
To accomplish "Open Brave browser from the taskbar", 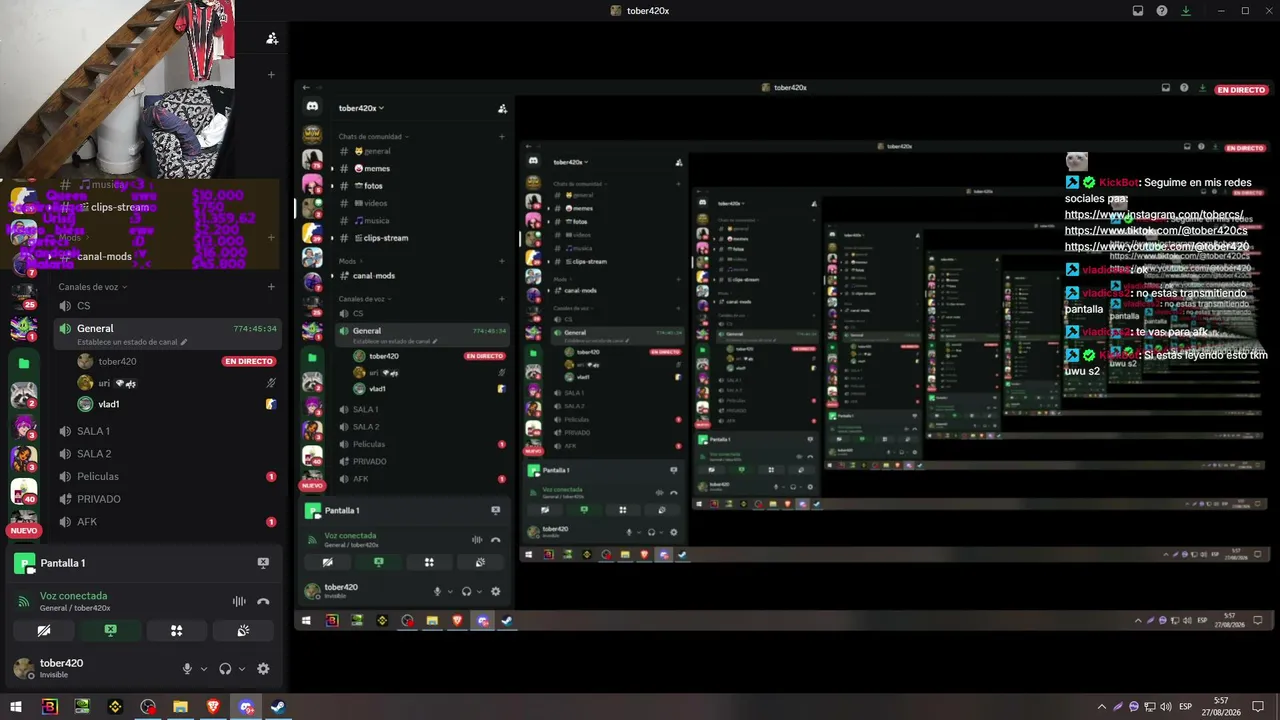I will [x=213, y=707].
